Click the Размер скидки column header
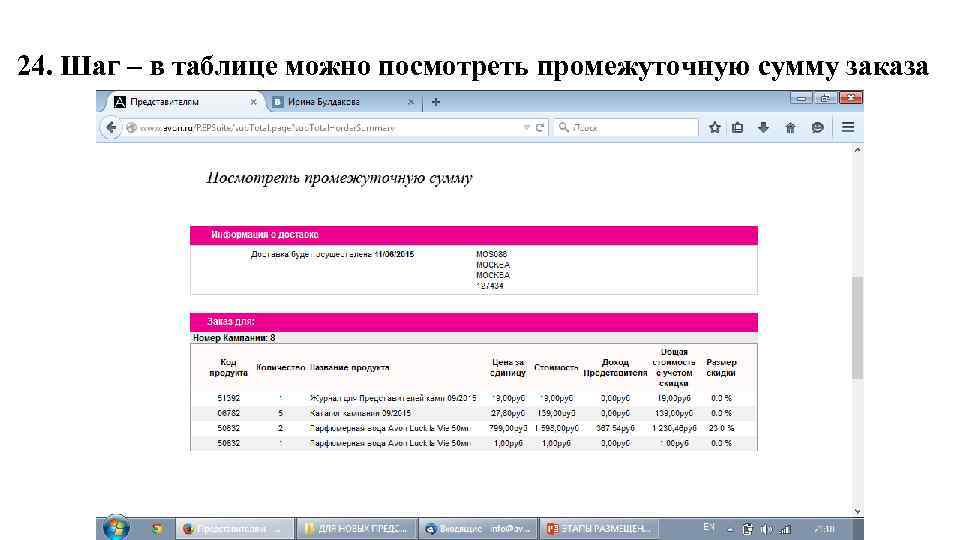960x540 pixels. (x=721, y=367)
